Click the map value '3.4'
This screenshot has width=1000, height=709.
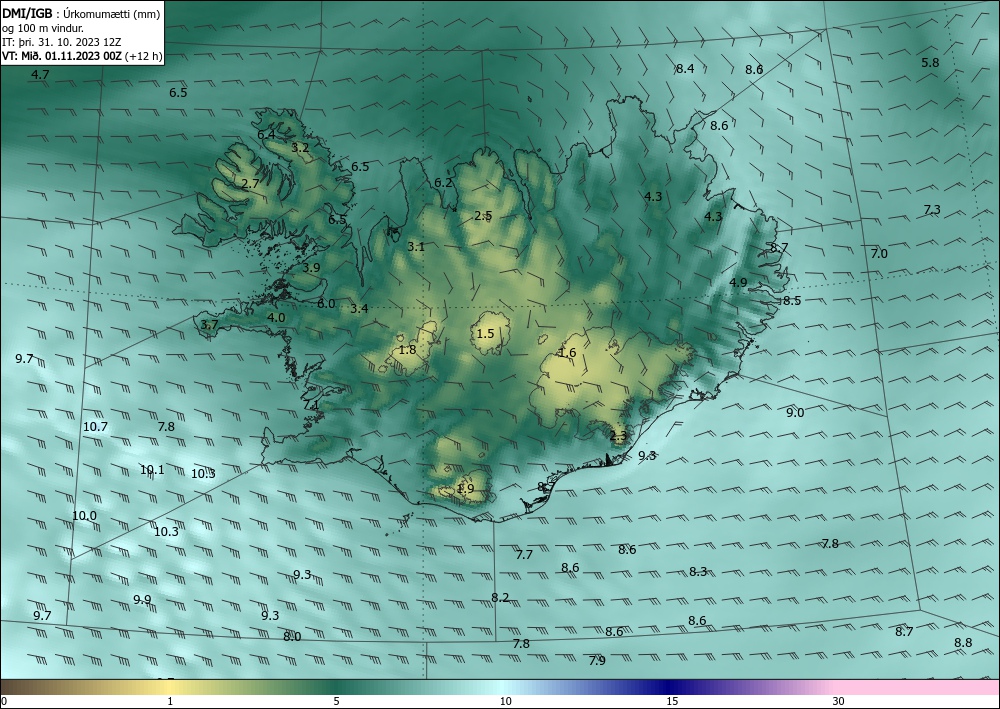(359, 309)
